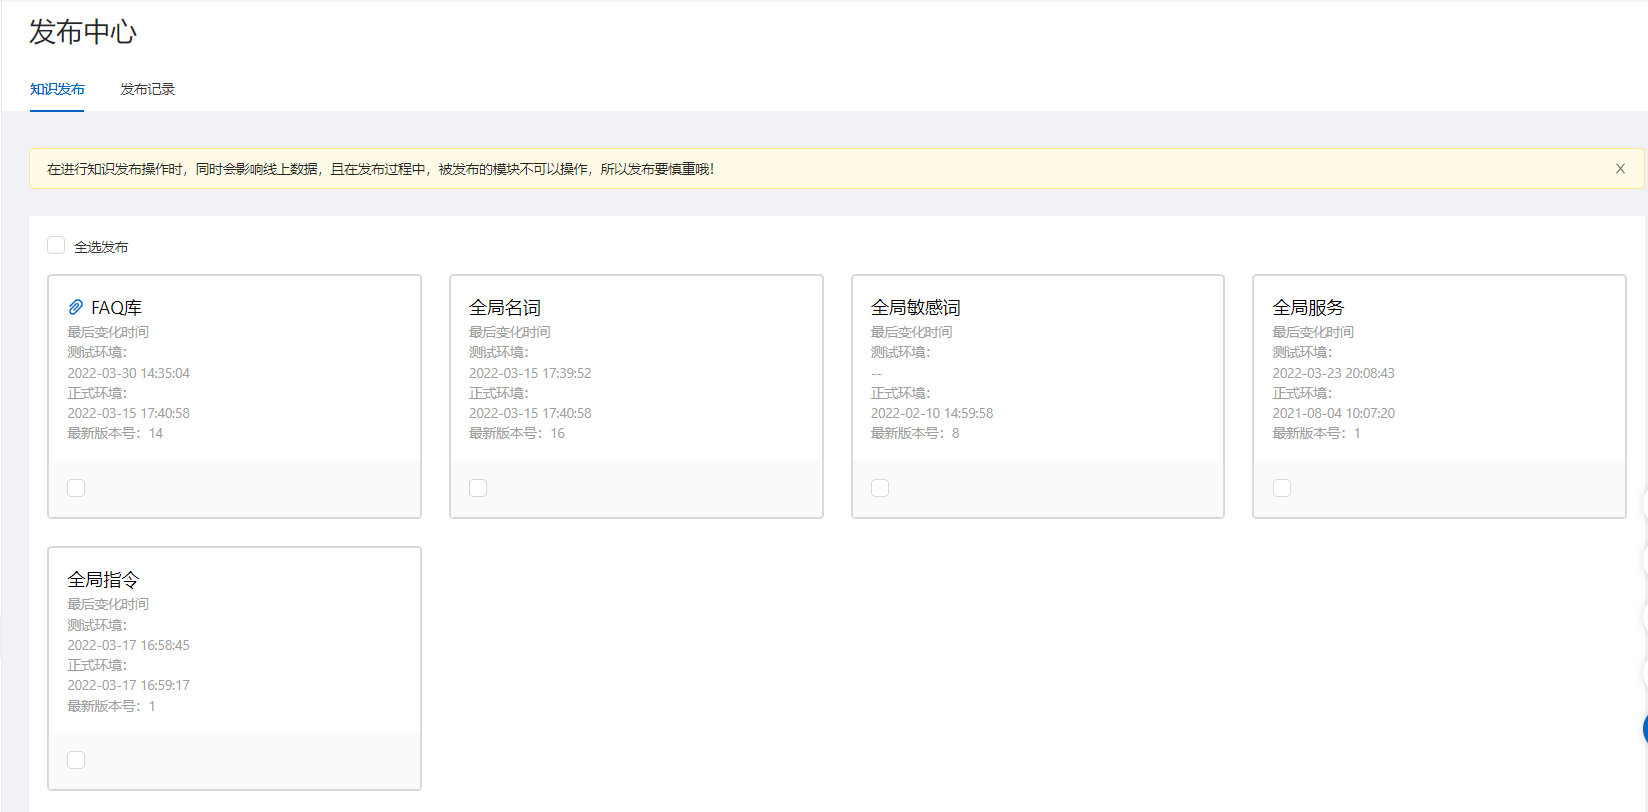The image size is (1648, 812).
Task: Click the warning banner message text
Action: tap(381, 169)
